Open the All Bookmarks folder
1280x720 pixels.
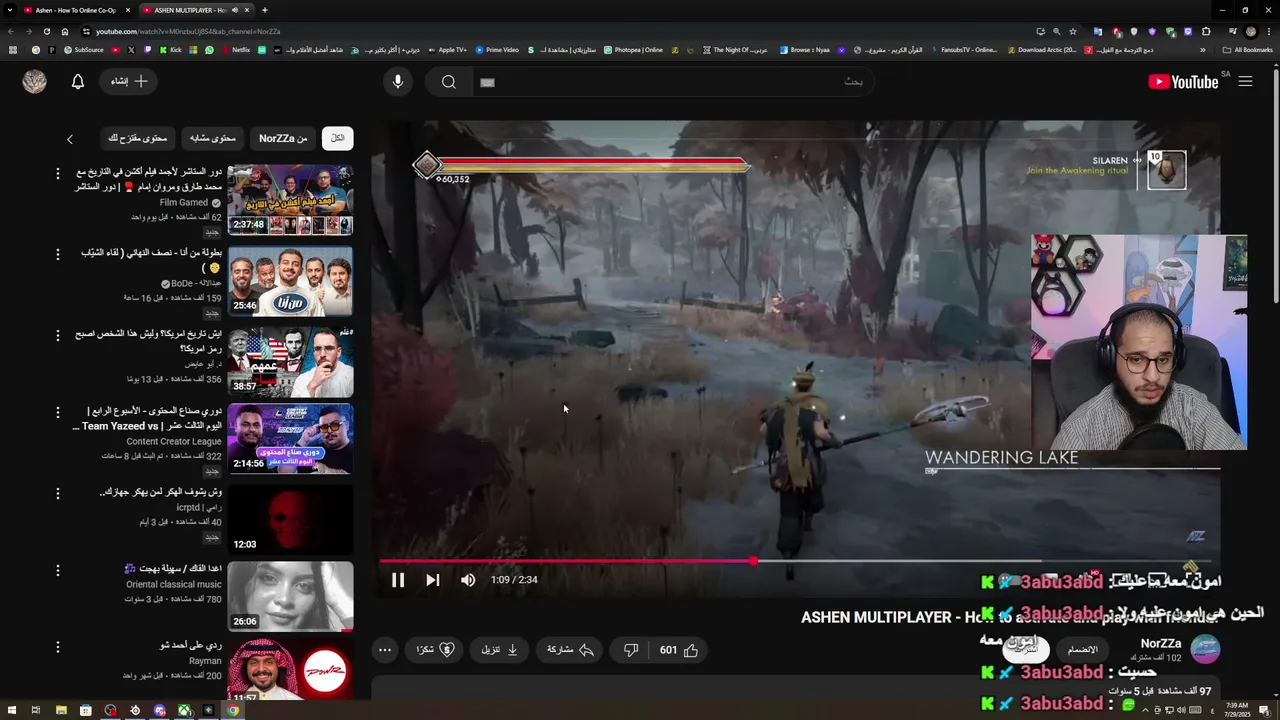pos(1248,50)
